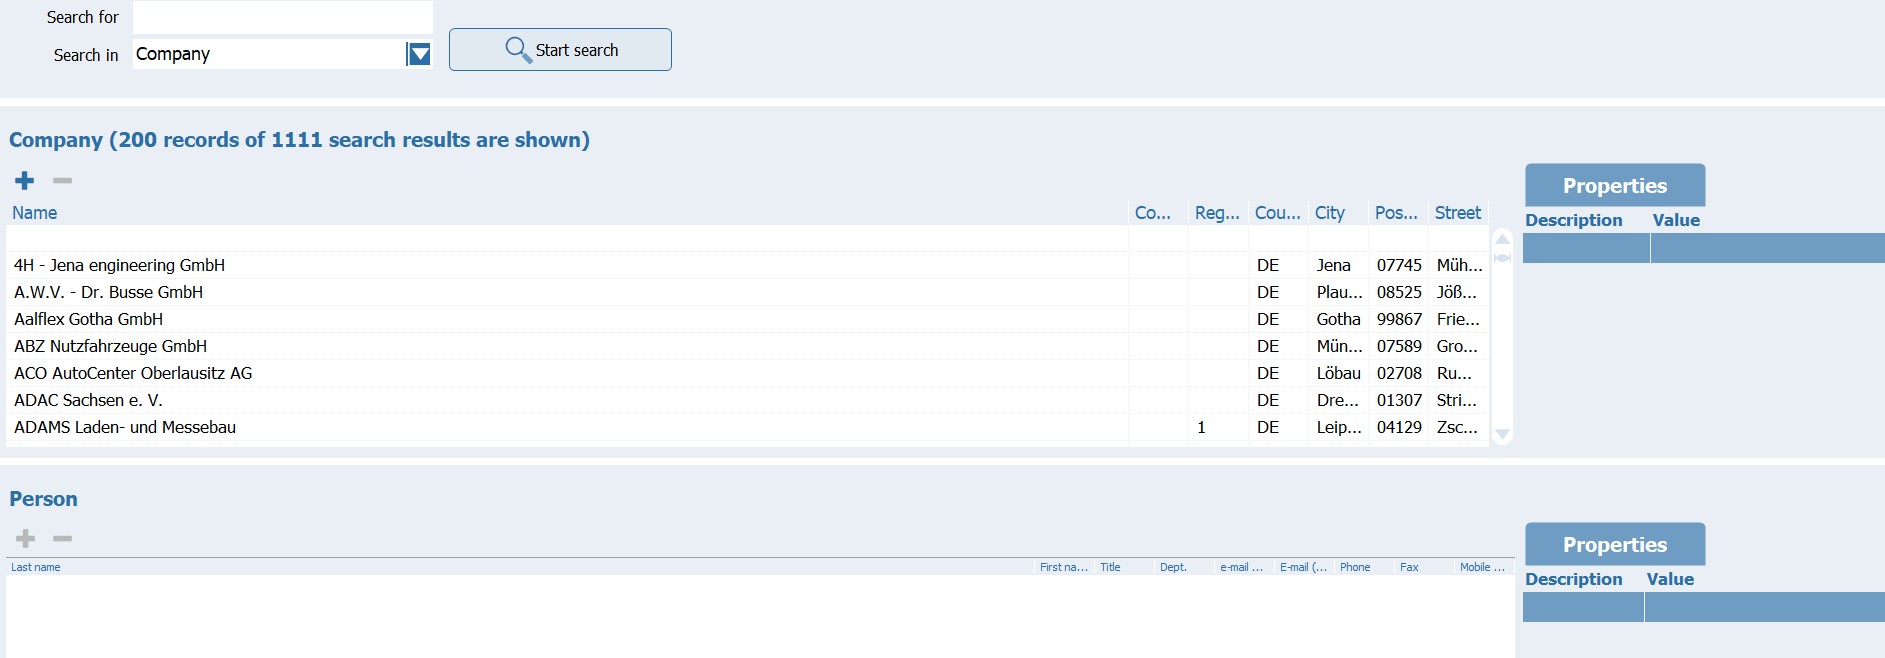Click city cell Löbau
1885x658 pixels.
pos(1339,373)
